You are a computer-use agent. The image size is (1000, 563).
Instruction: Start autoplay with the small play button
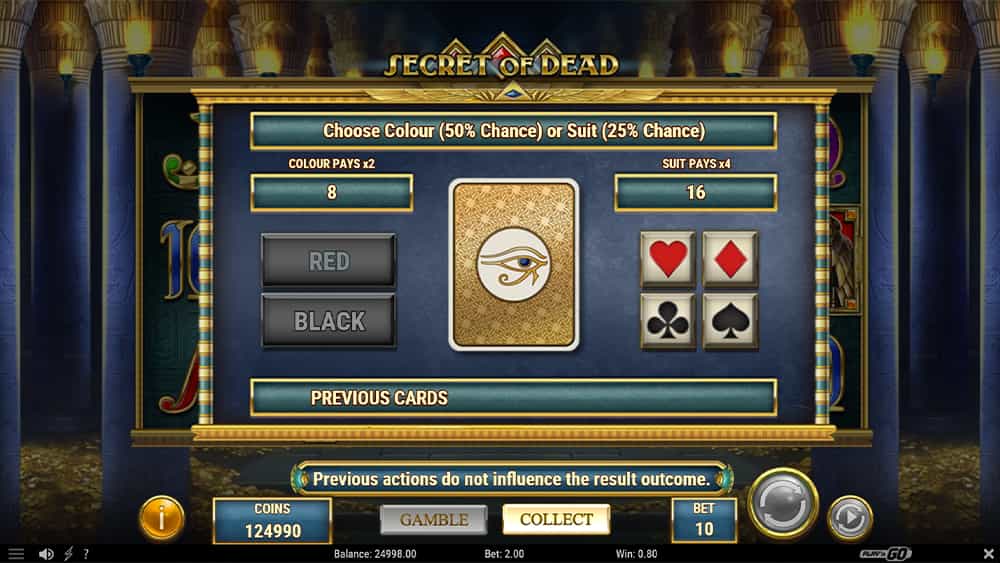[849, 518]
